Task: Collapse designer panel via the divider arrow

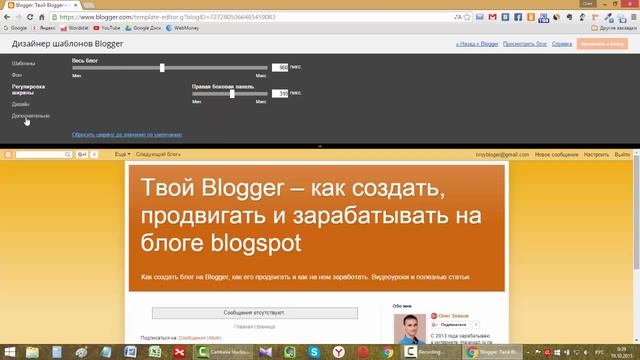Action: tap(320, 146)
